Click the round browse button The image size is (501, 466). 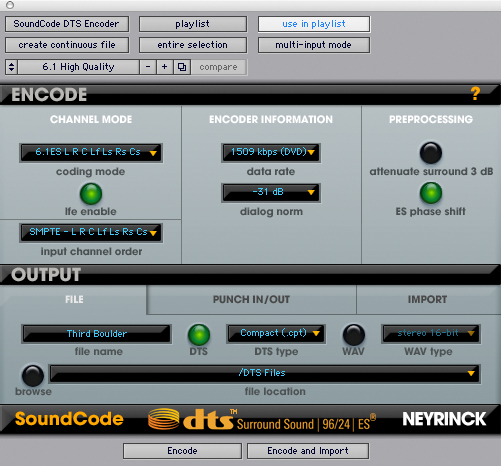[33, 376]
